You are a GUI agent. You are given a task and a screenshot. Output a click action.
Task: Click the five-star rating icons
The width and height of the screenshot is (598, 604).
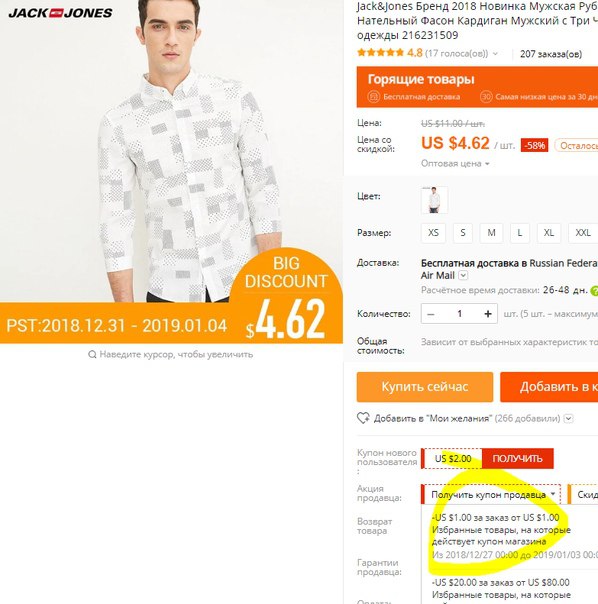point(380,53)
